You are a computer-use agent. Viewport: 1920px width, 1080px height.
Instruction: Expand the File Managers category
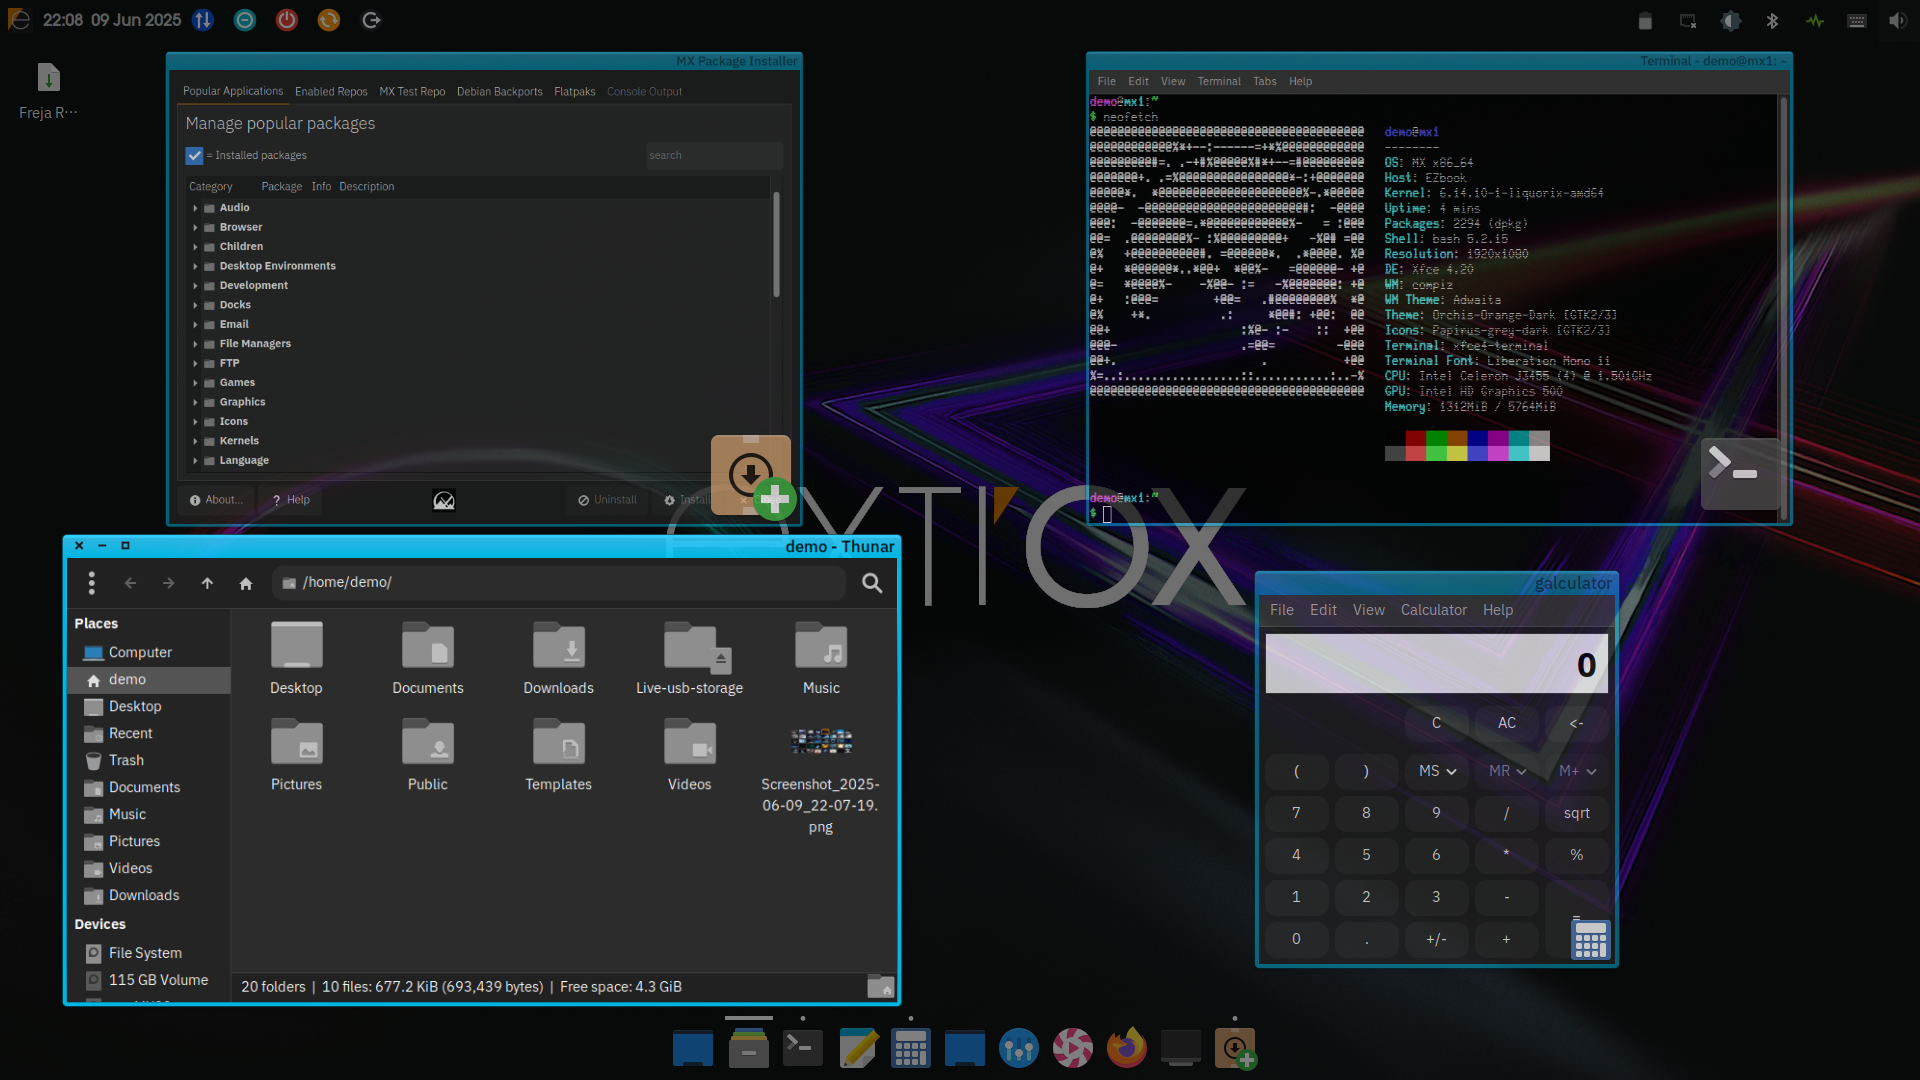(195, 344)
